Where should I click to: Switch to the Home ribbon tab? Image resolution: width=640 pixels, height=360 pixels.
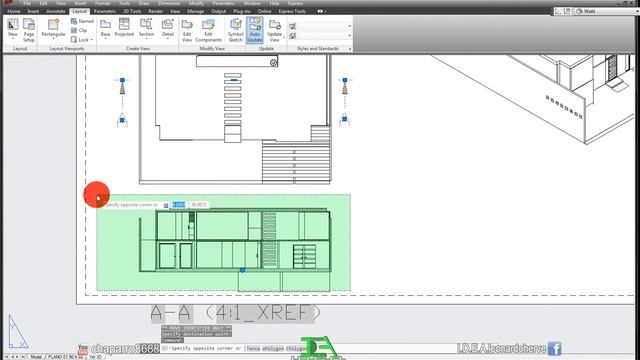13,11
